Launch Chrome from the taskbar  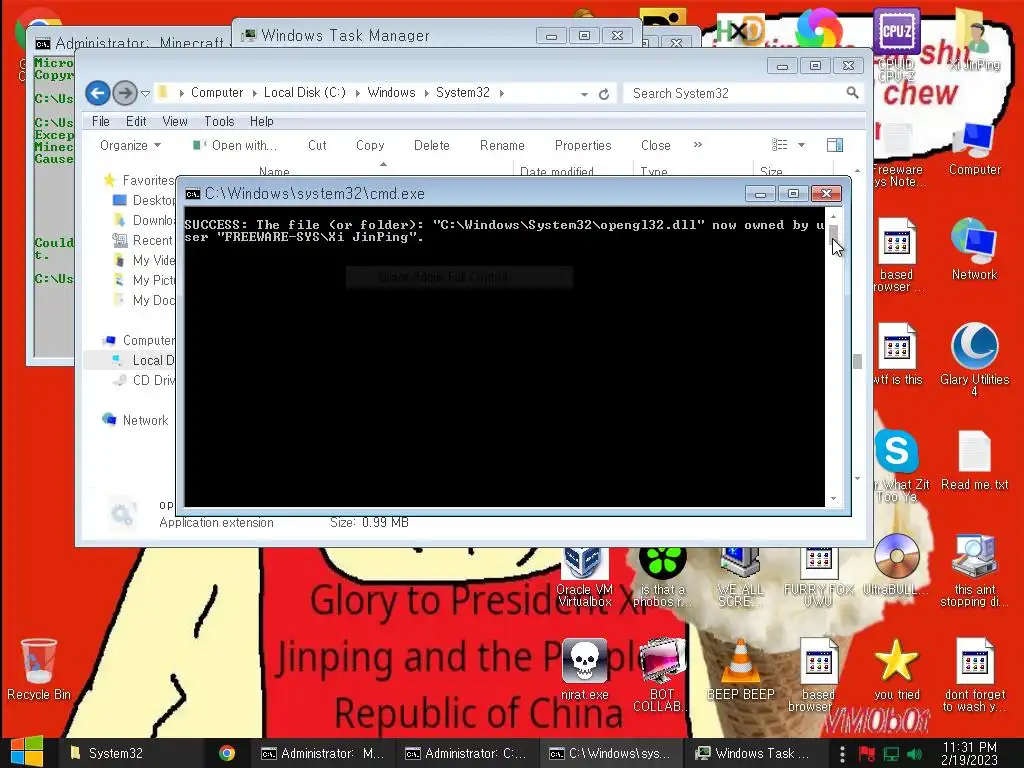[x=227, y=753]
